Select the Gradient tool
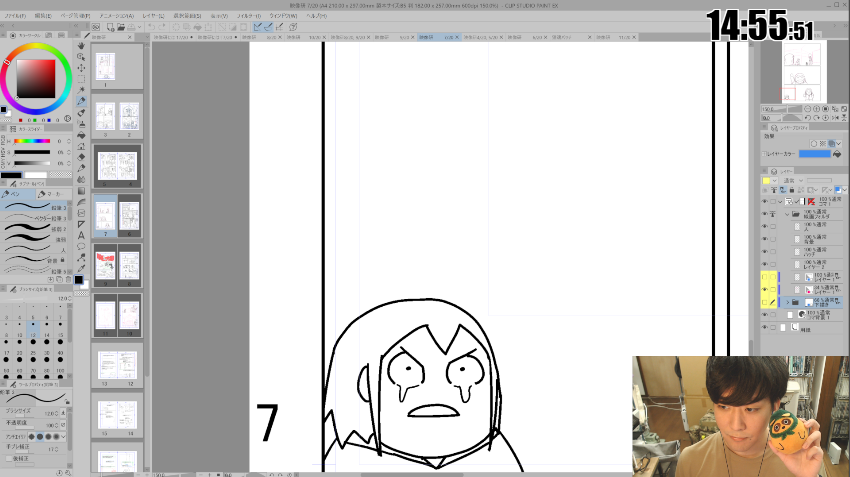This screenshot has height=477, width=850. click(81, 191)
